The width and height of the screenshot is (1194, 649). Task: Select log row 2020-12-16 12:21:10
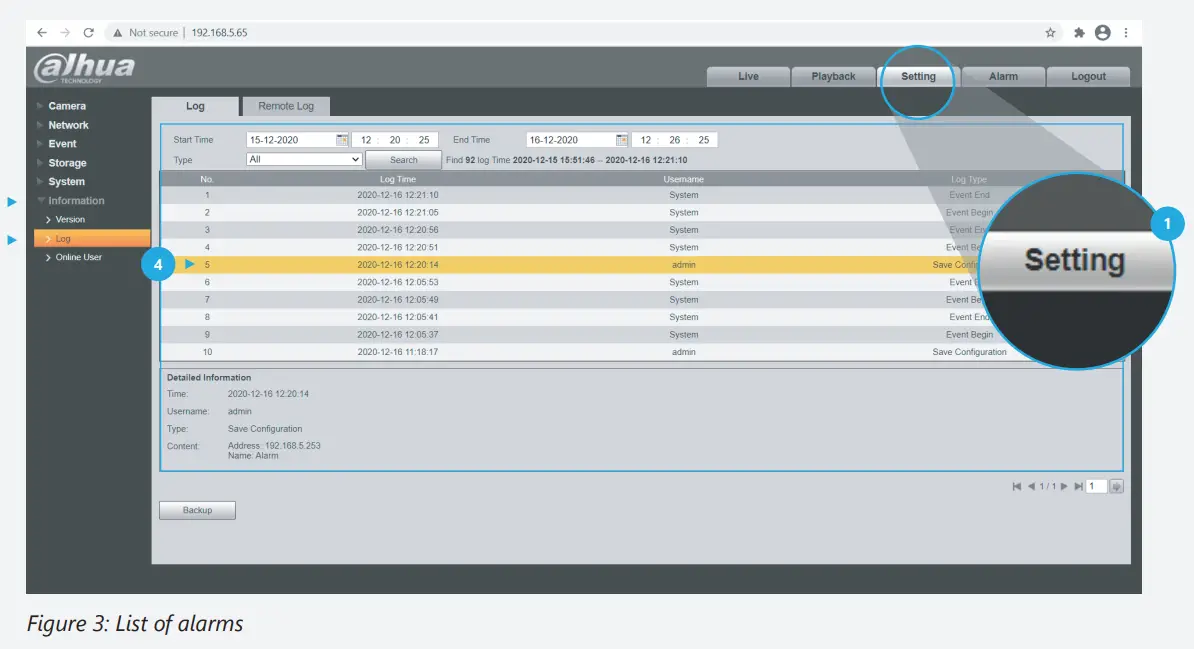coord(641,195)
